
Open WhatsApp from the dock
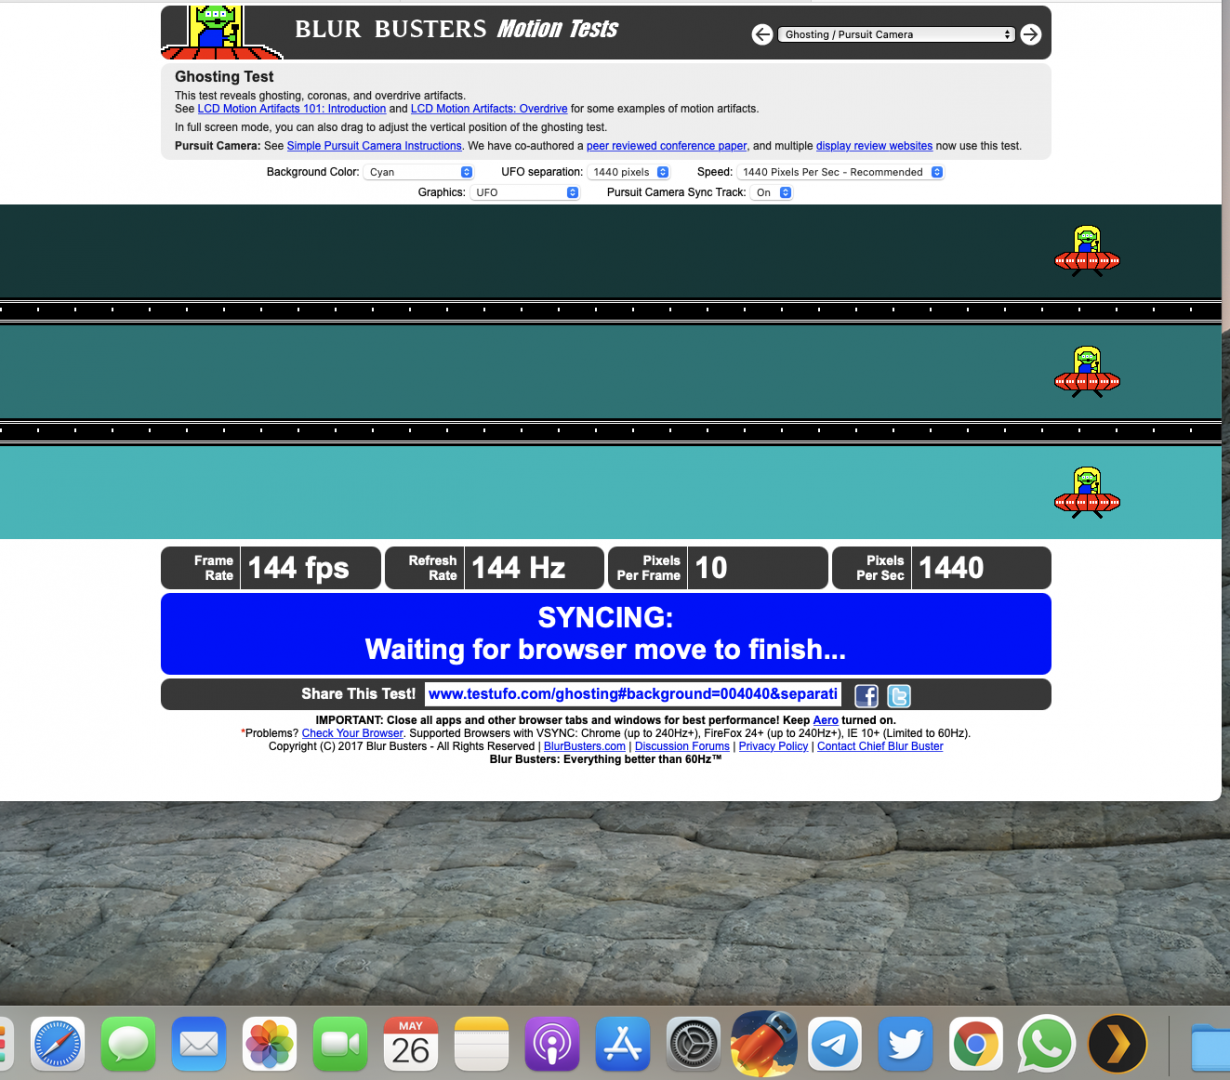click(1046, 1046)
